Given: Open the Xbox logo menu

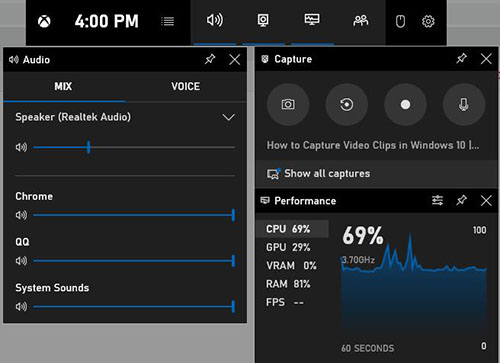Looking at the screenshot, I should pos(44,22).
